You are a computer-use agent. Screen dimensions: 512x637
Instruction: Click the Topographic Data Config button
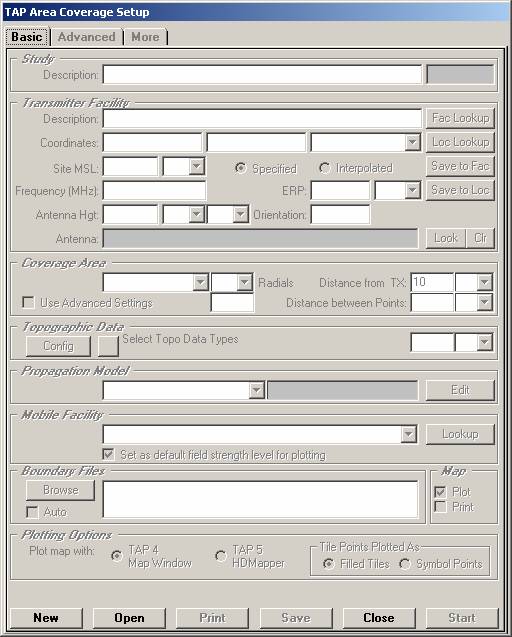[x=58, y=346]
